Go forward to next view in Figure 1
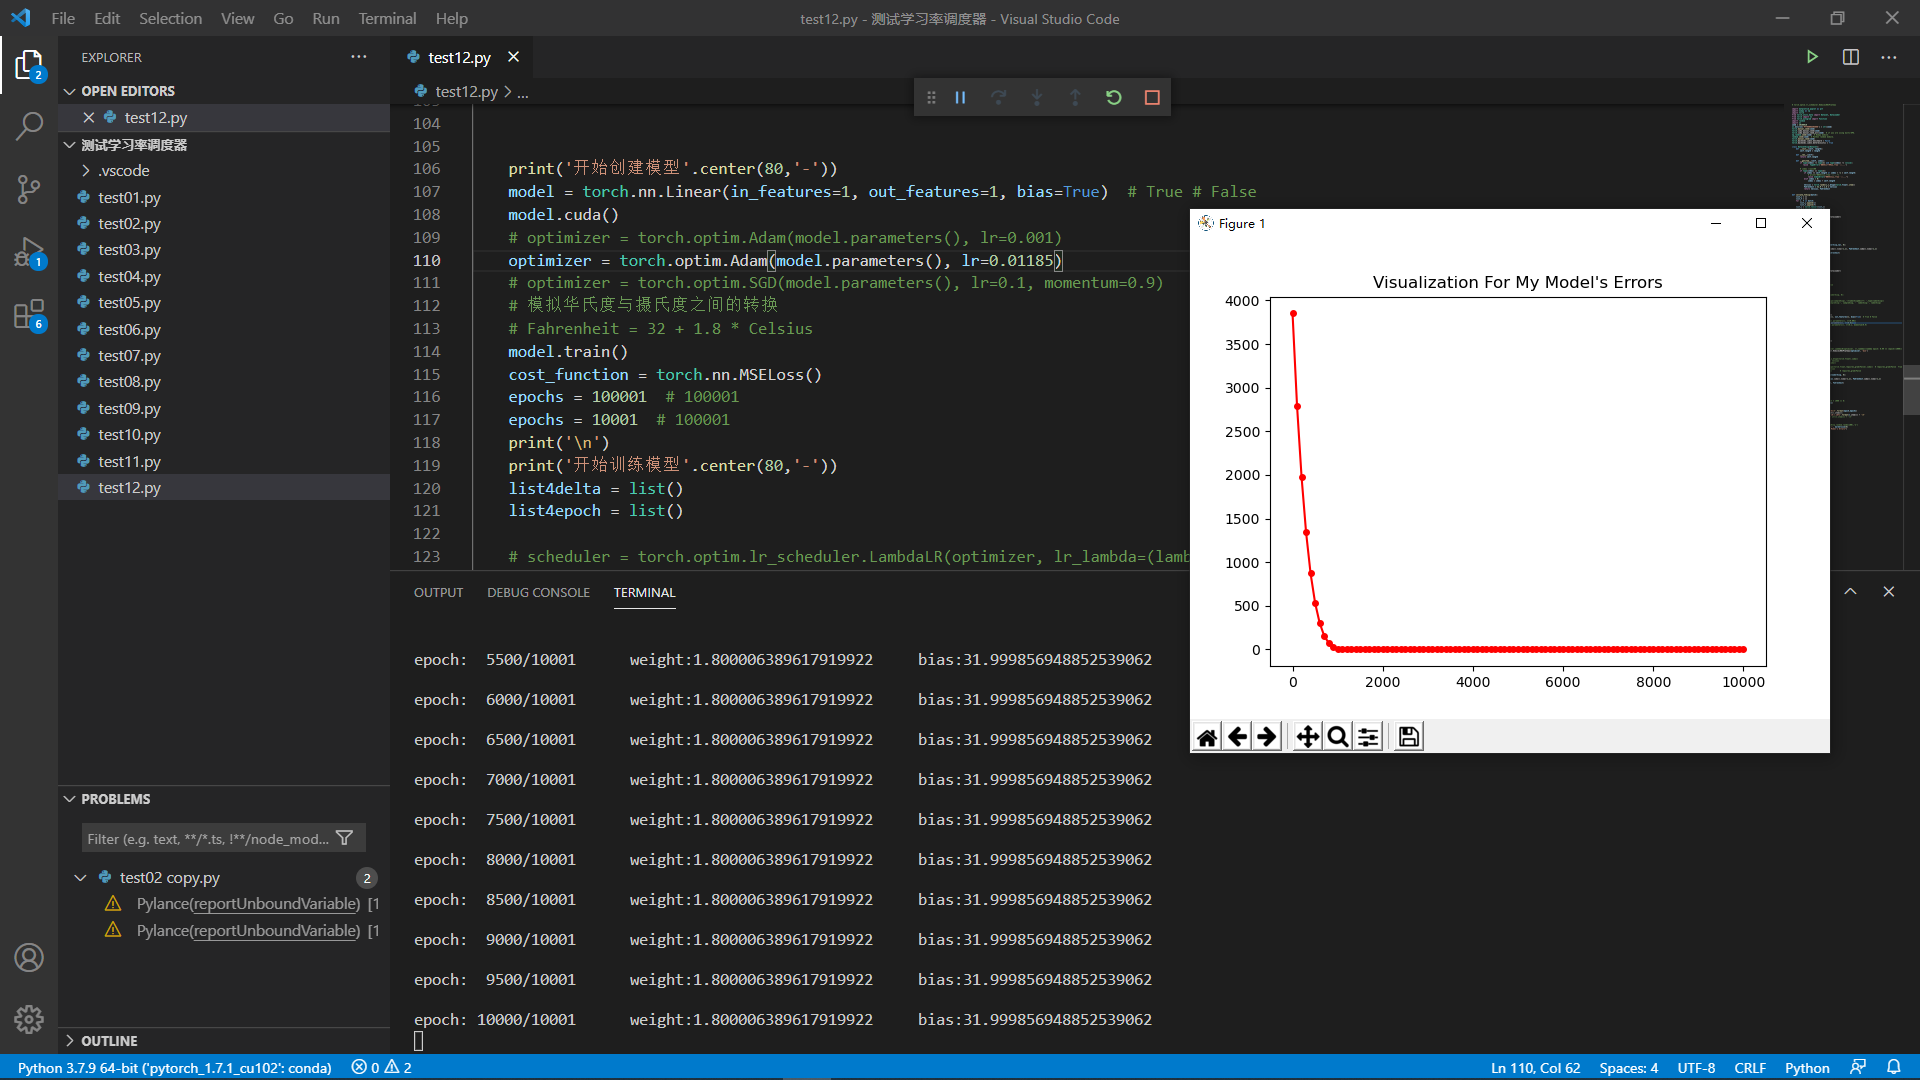The height and width of the screenshot is (1080, 1920). coord(1267,737)
